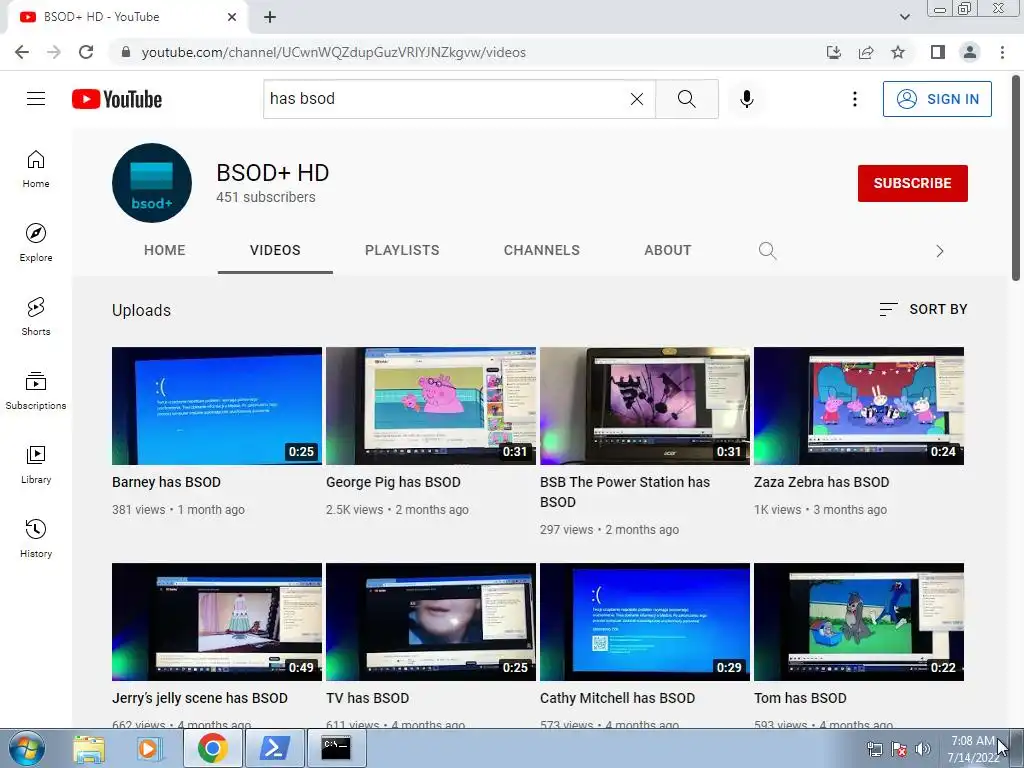The height and width of the screenshot is (768, 1024).
Task: Open YouTube settings three-dot menu
Action: coord(854,99)
